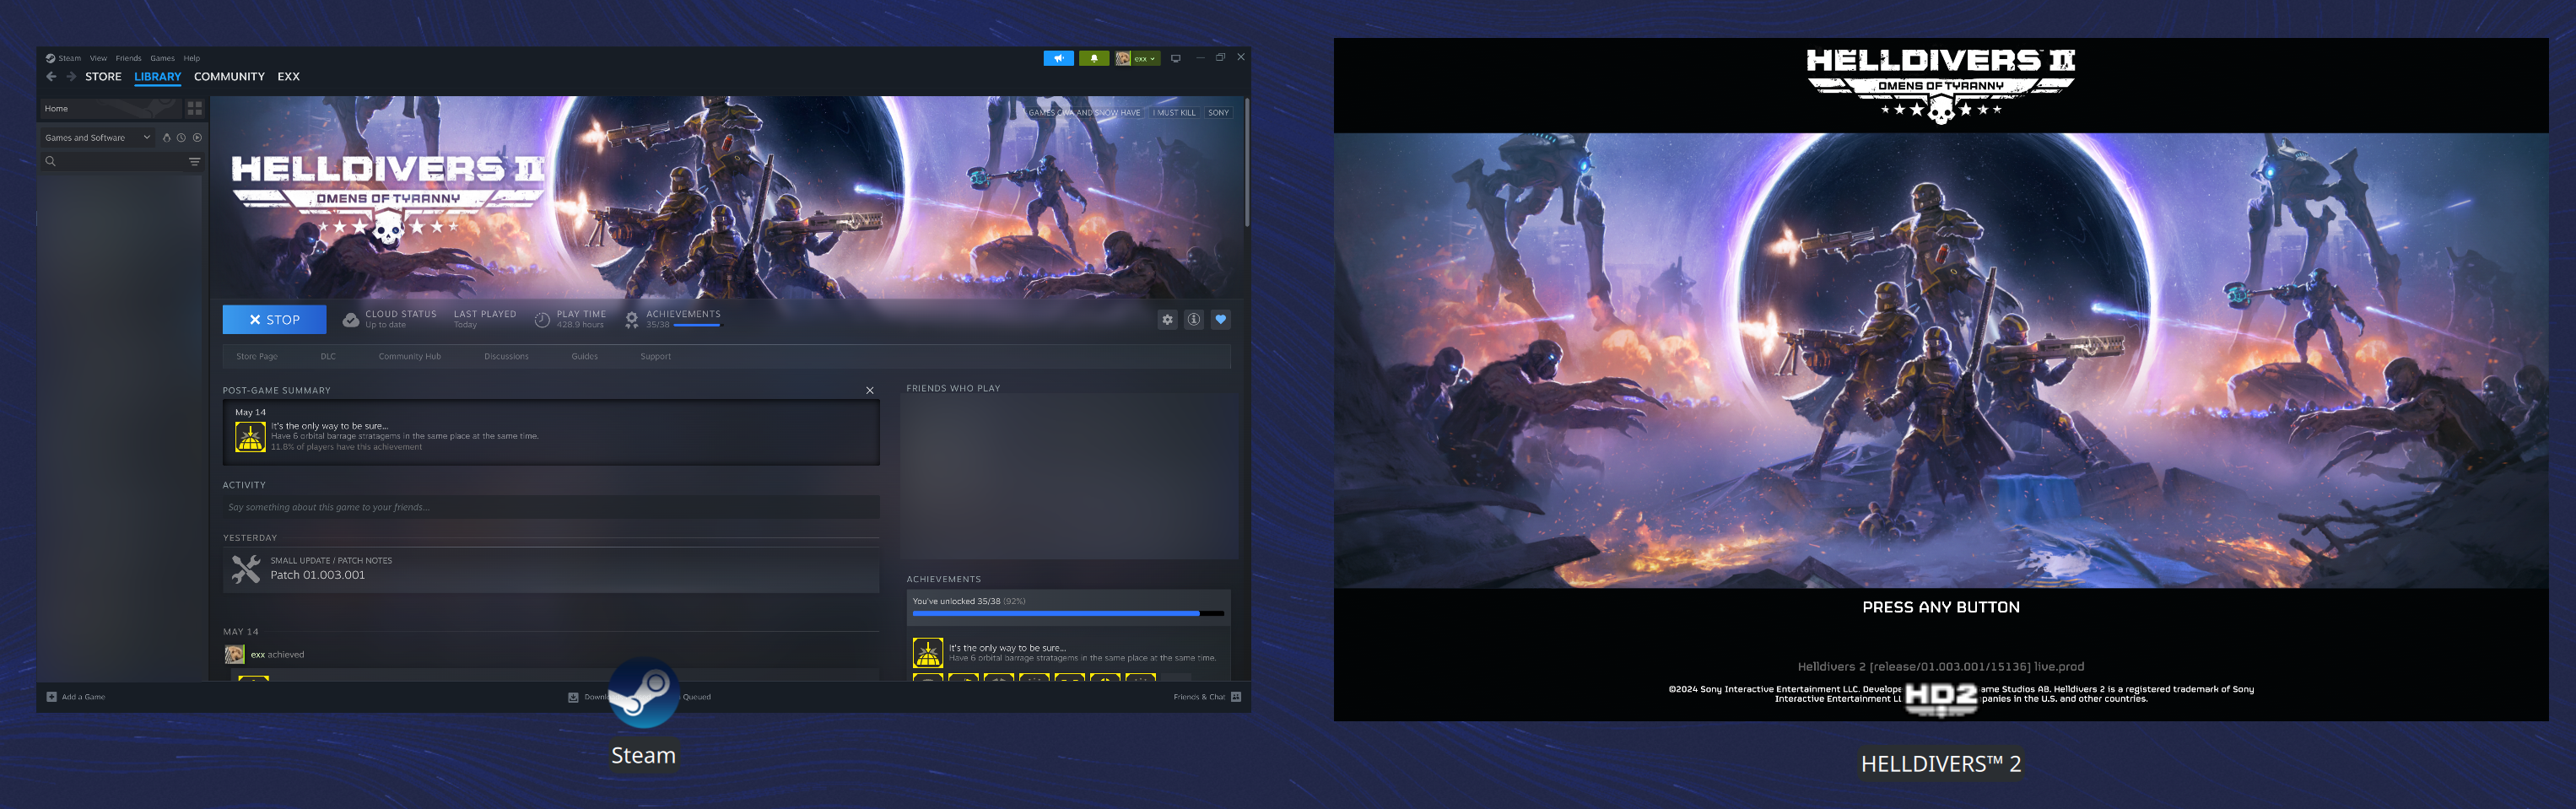Expand the Games and Software dropdown
Image resolution: width=2576 pixels, height=809 pixels.
[x=97, y=137]
